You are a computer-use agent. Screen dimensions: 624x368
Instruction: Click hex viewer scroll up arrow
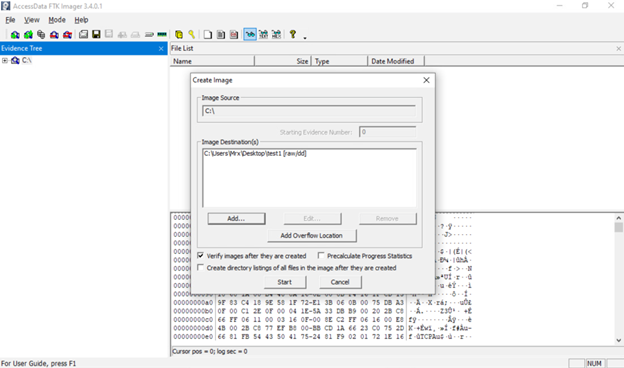(618, 218)
